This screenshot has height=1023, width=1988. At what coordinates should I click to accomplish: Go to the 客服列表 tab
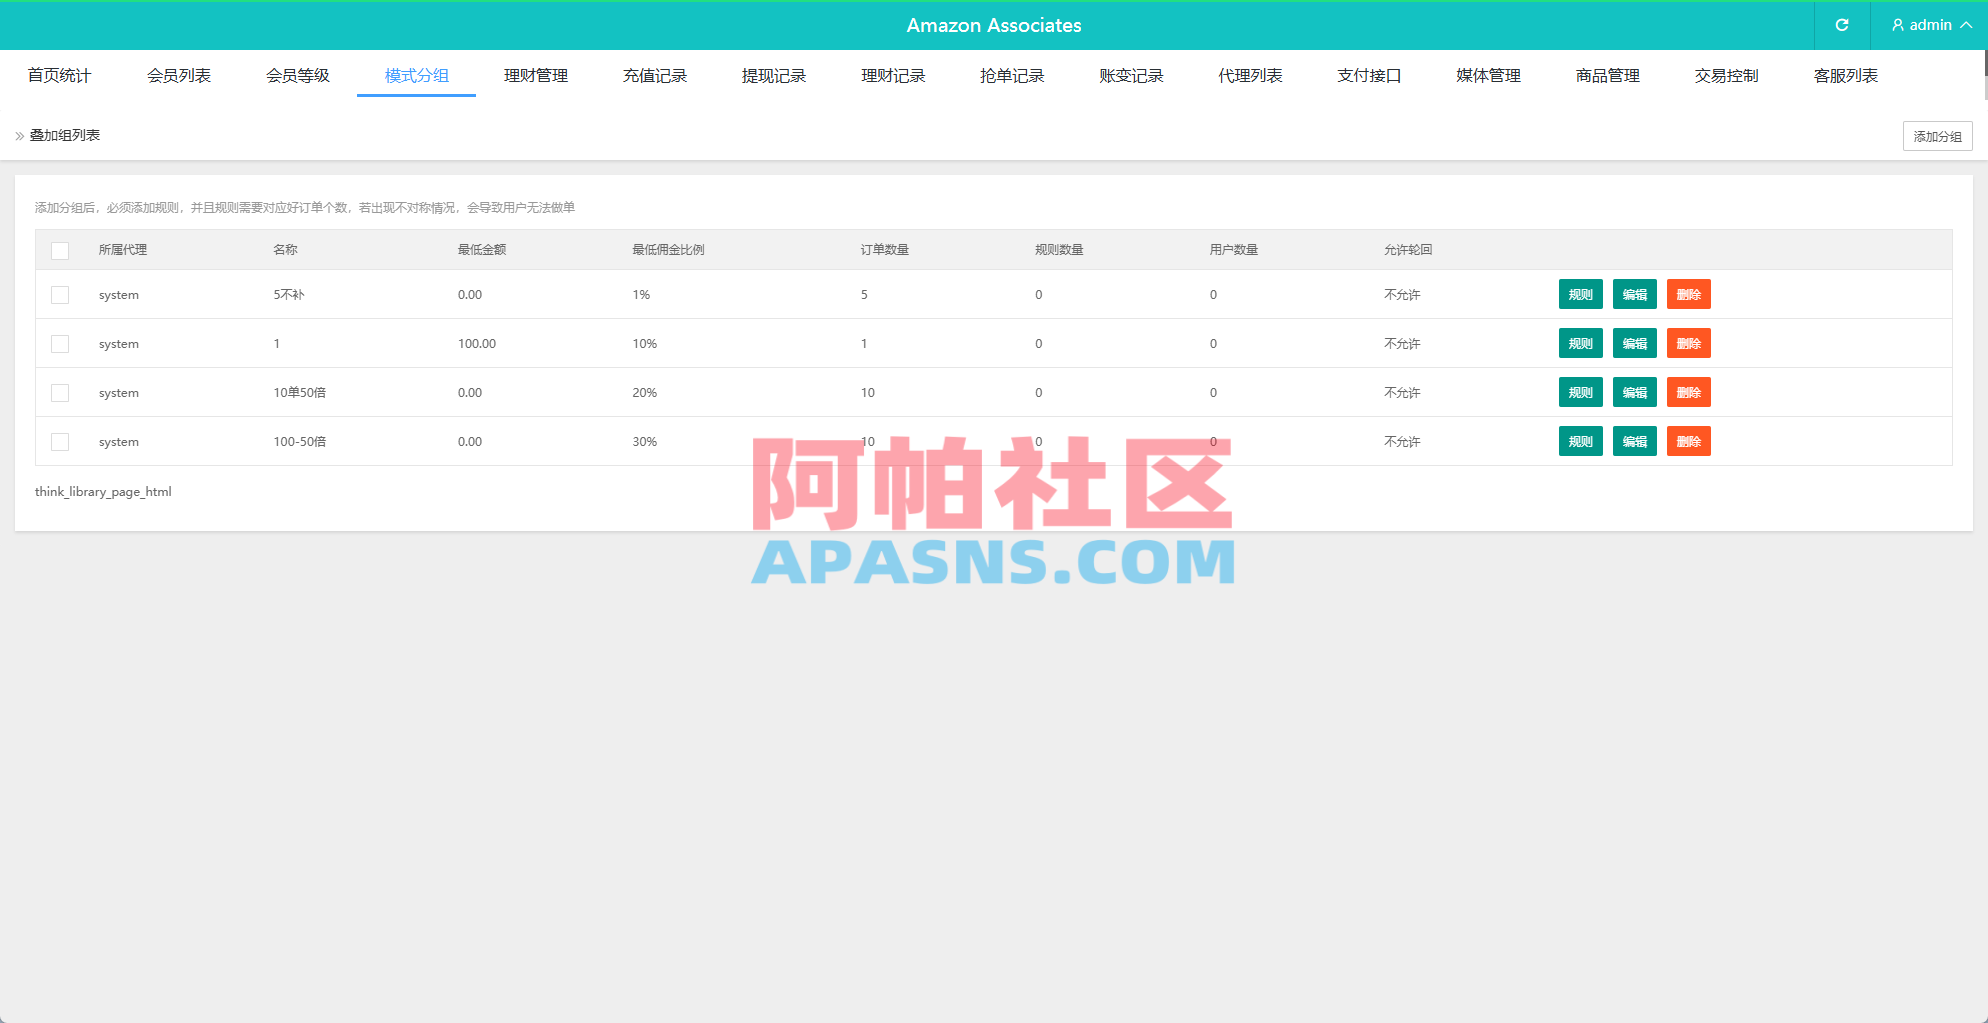[1845, 75]
